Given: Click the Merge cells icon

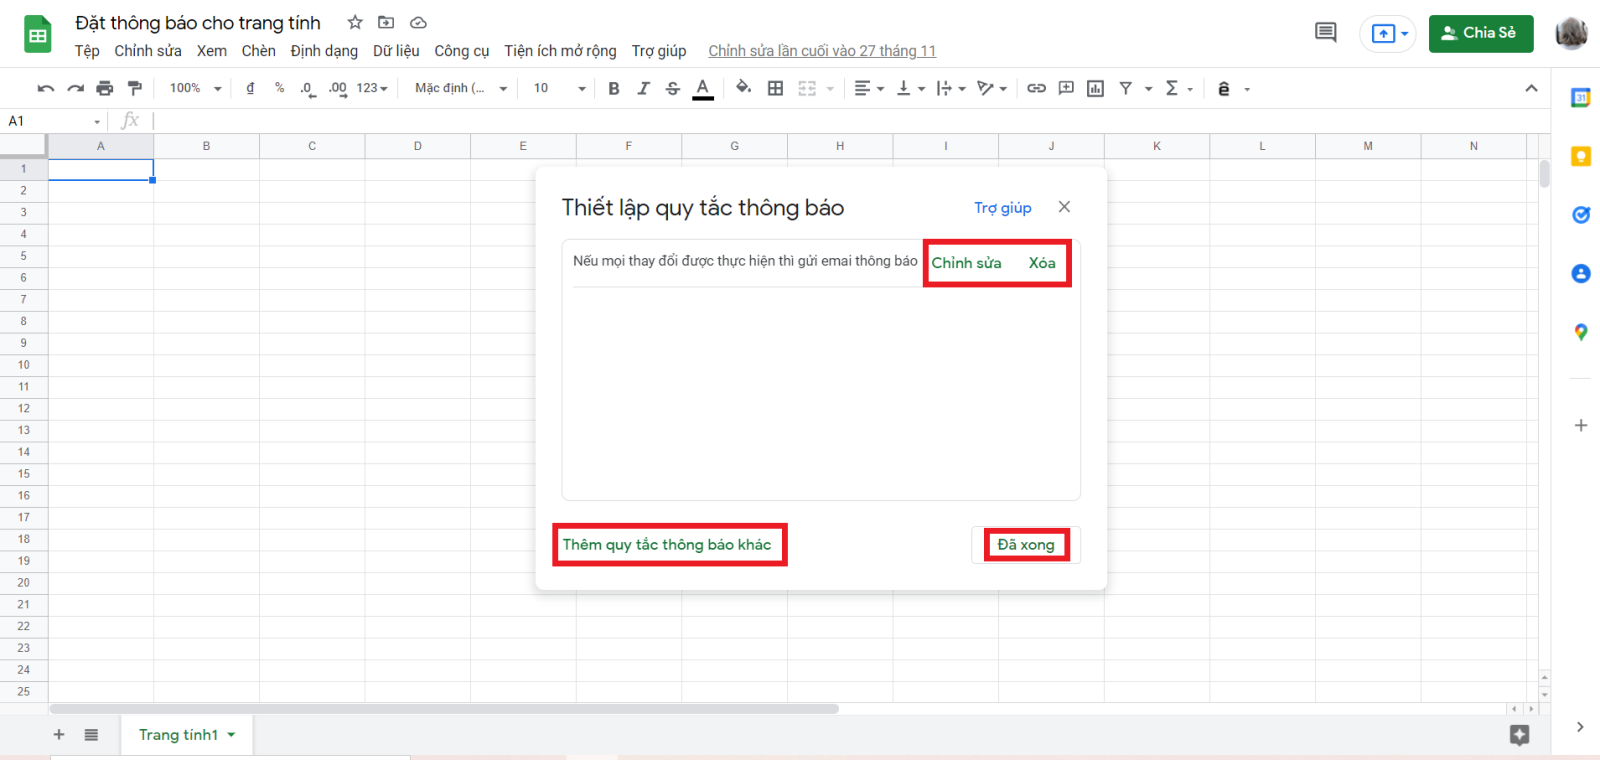Looking at the screenshot, I should [x=807, y=88].
